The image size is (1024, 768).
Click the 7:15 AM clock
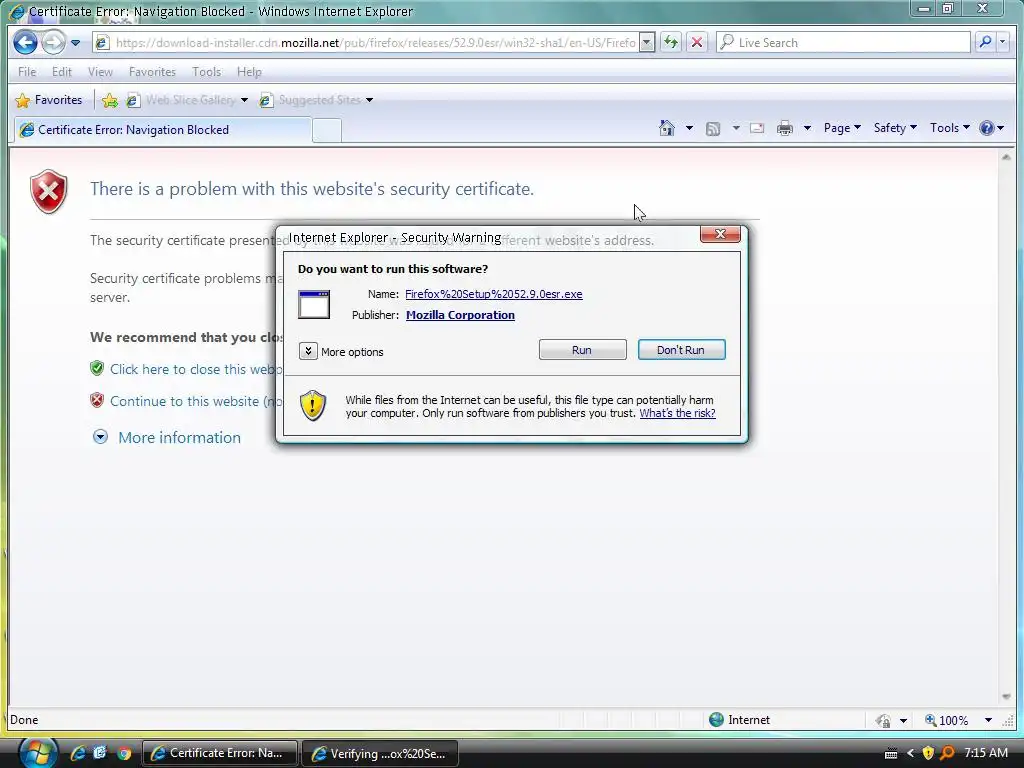tap(985, 753)
